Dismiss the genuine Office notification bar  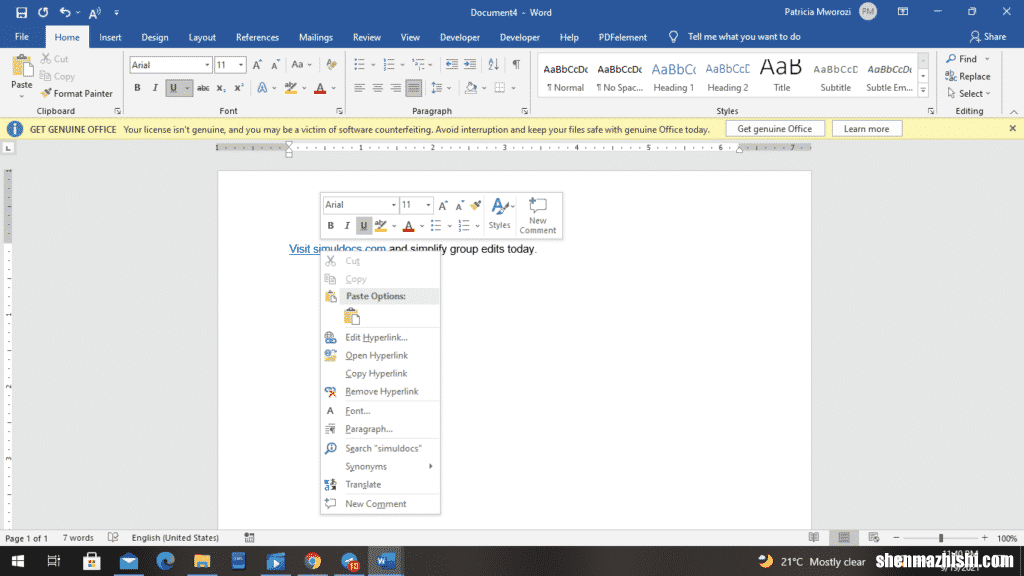tap(1012, 129)
